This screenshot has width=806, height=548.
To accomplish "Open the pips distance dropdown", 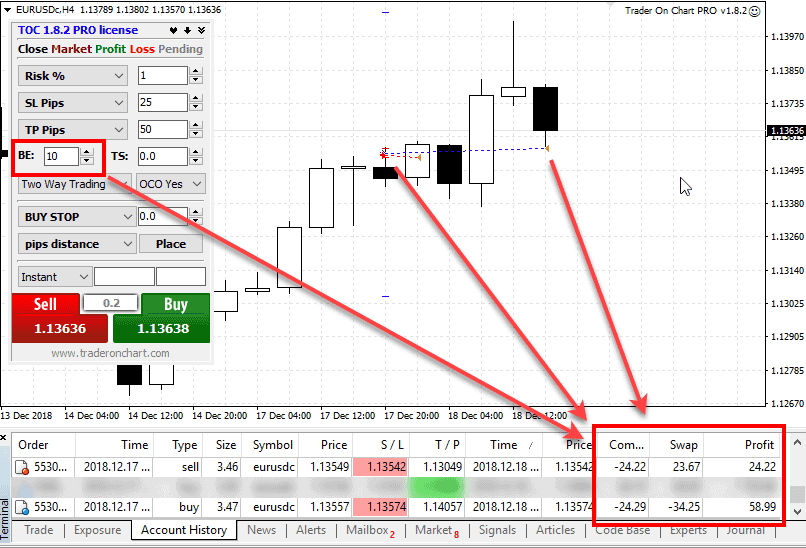I will [77, 244].
